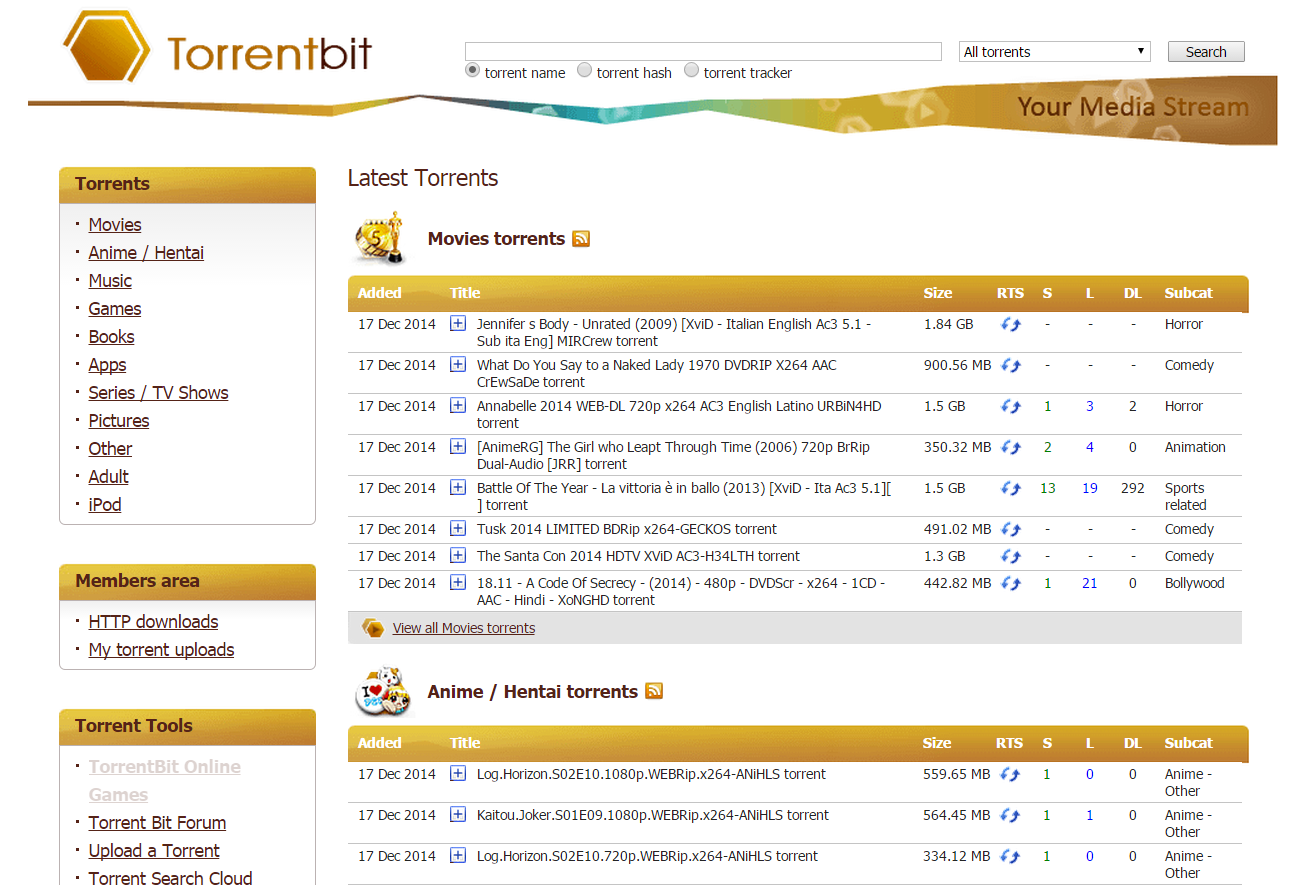Open the Anime / Hentai torrents RSS feed icon

point(654,691)
